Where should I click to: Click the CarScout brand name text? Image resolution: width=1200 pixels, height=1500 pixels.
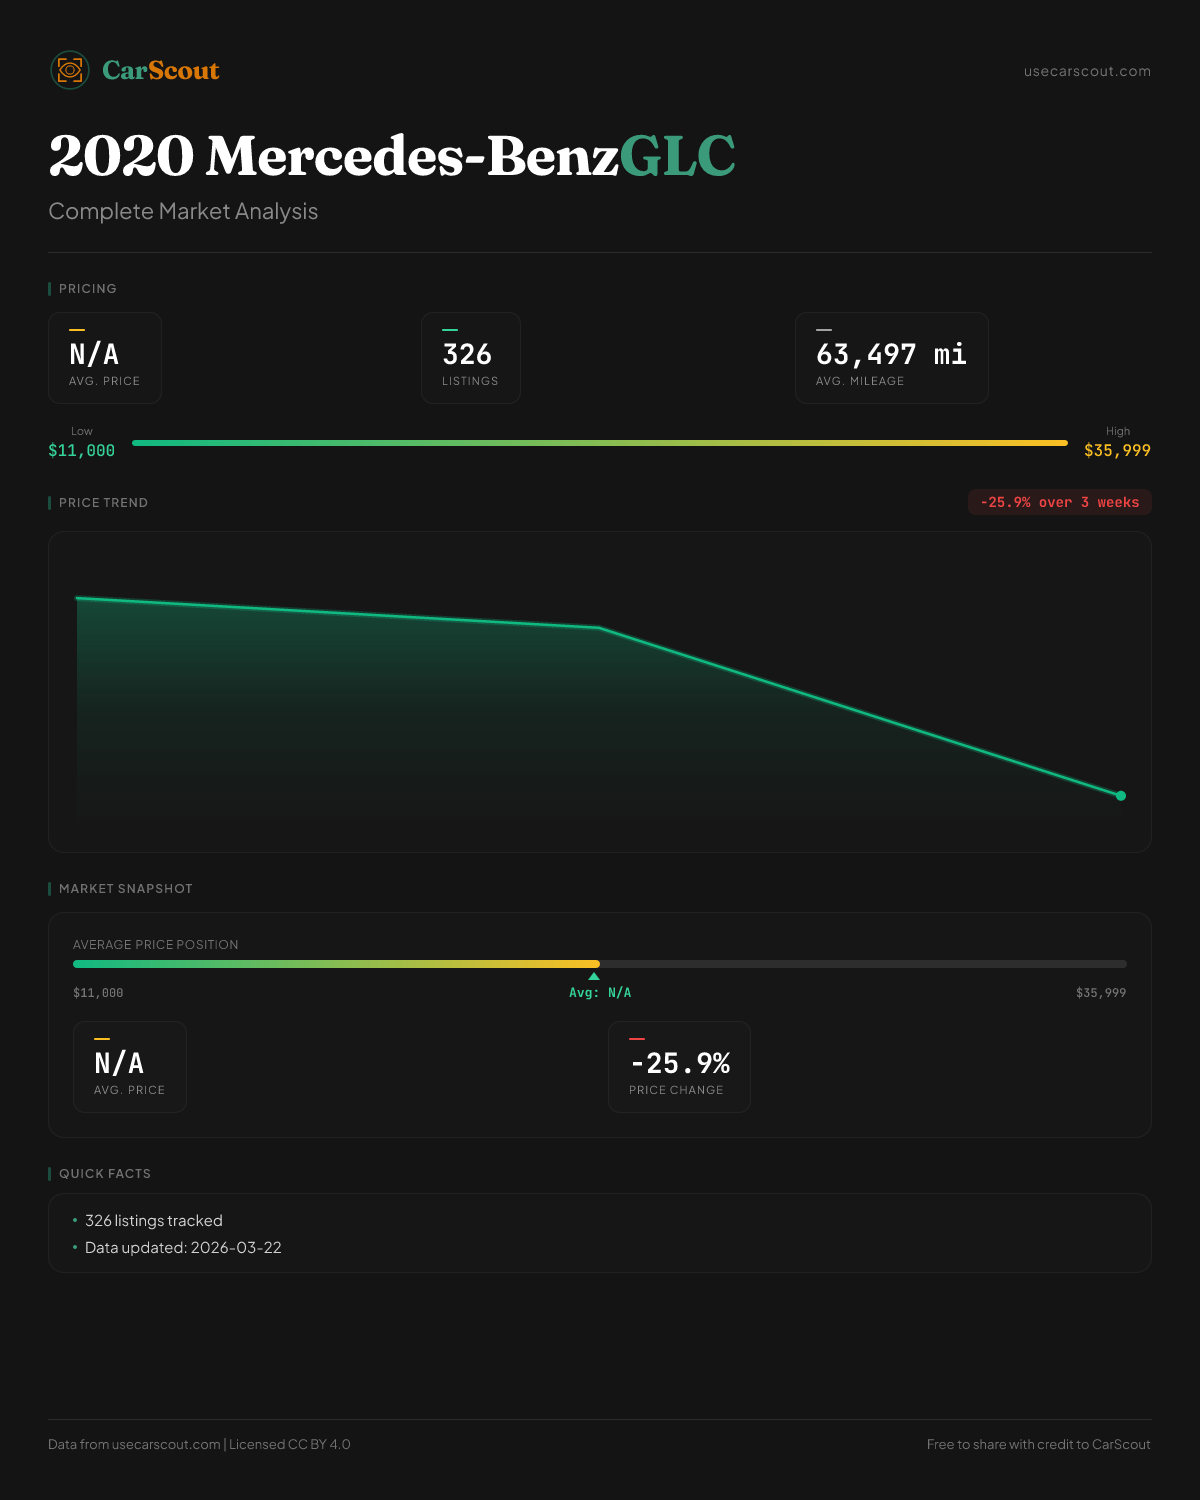[x=161, y=70]
